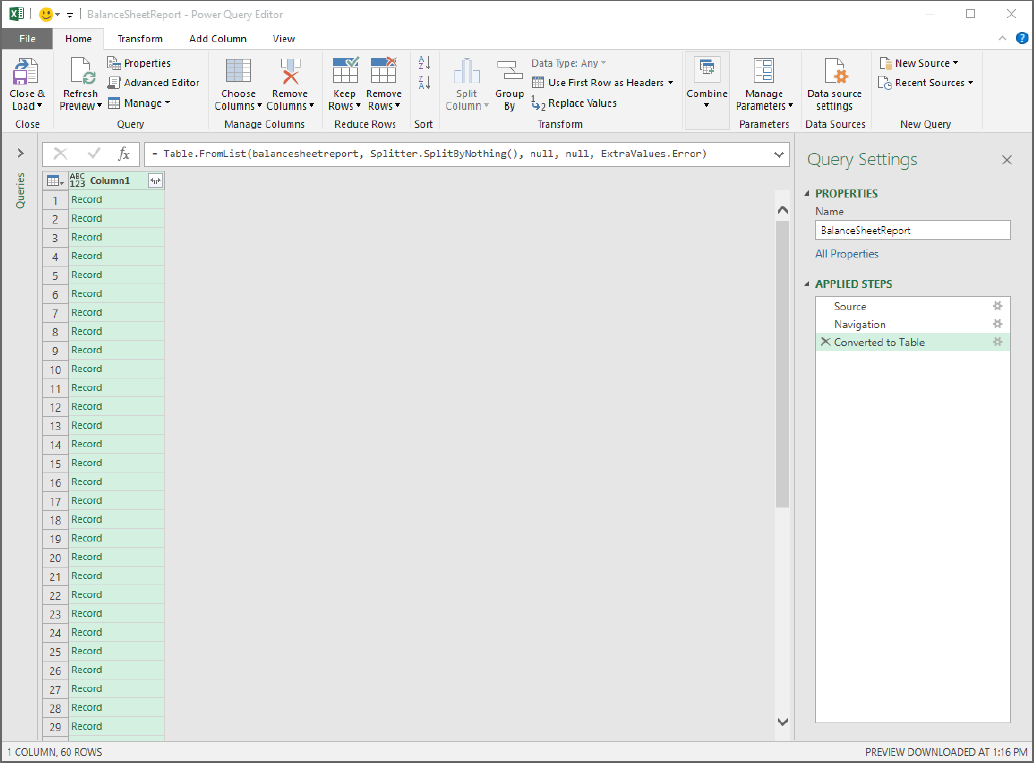This screenshot has width=1034, height=763.
Task: Open the Advanced Editor
Action: coord(154,82)
